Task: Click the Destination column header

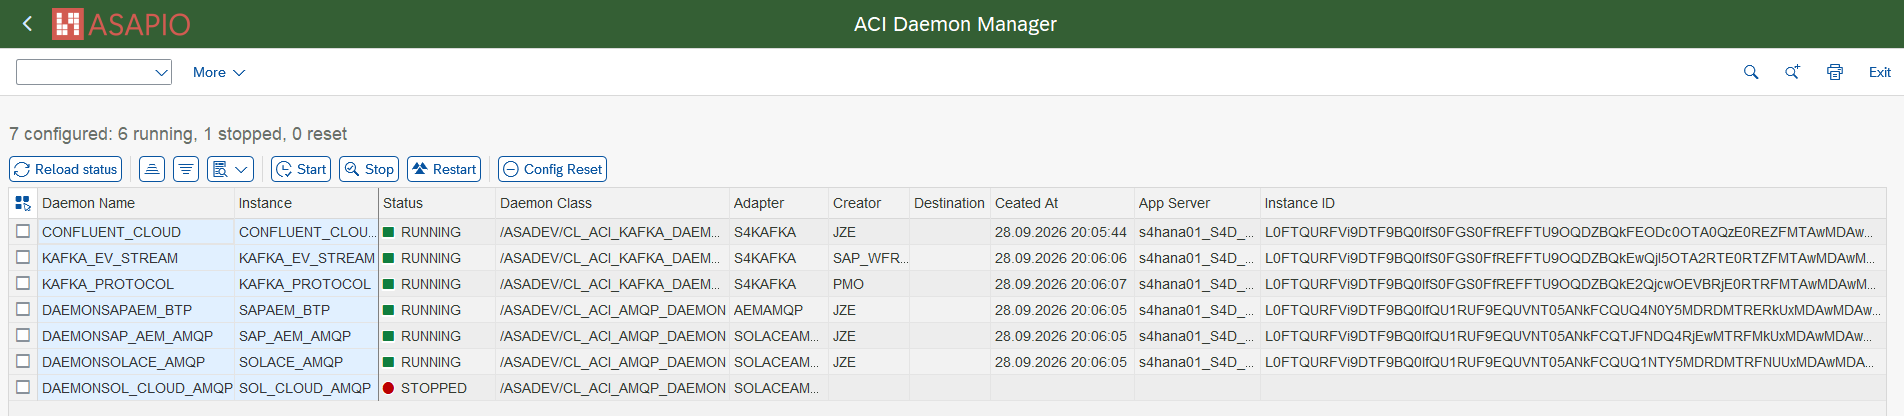Action: coord(950,203)
